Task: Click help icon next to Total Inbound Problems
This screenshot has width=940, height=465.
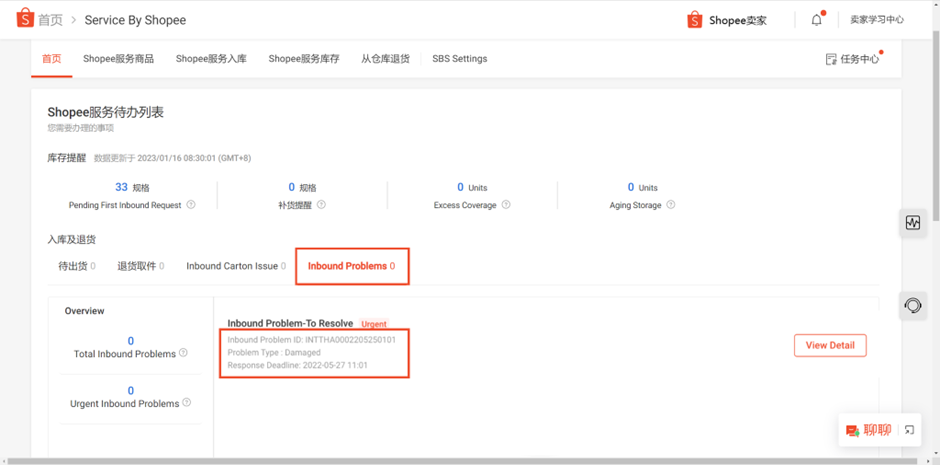Action: coord(183,353)
